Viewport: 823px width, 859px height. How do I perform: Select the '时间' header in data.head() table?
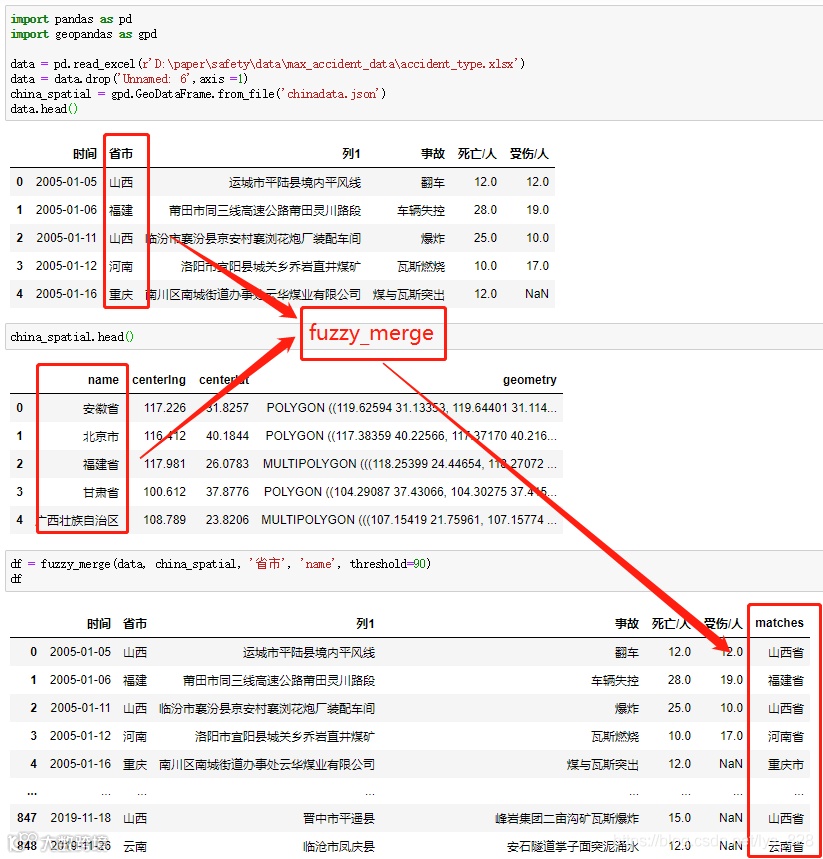click(85, 154)
